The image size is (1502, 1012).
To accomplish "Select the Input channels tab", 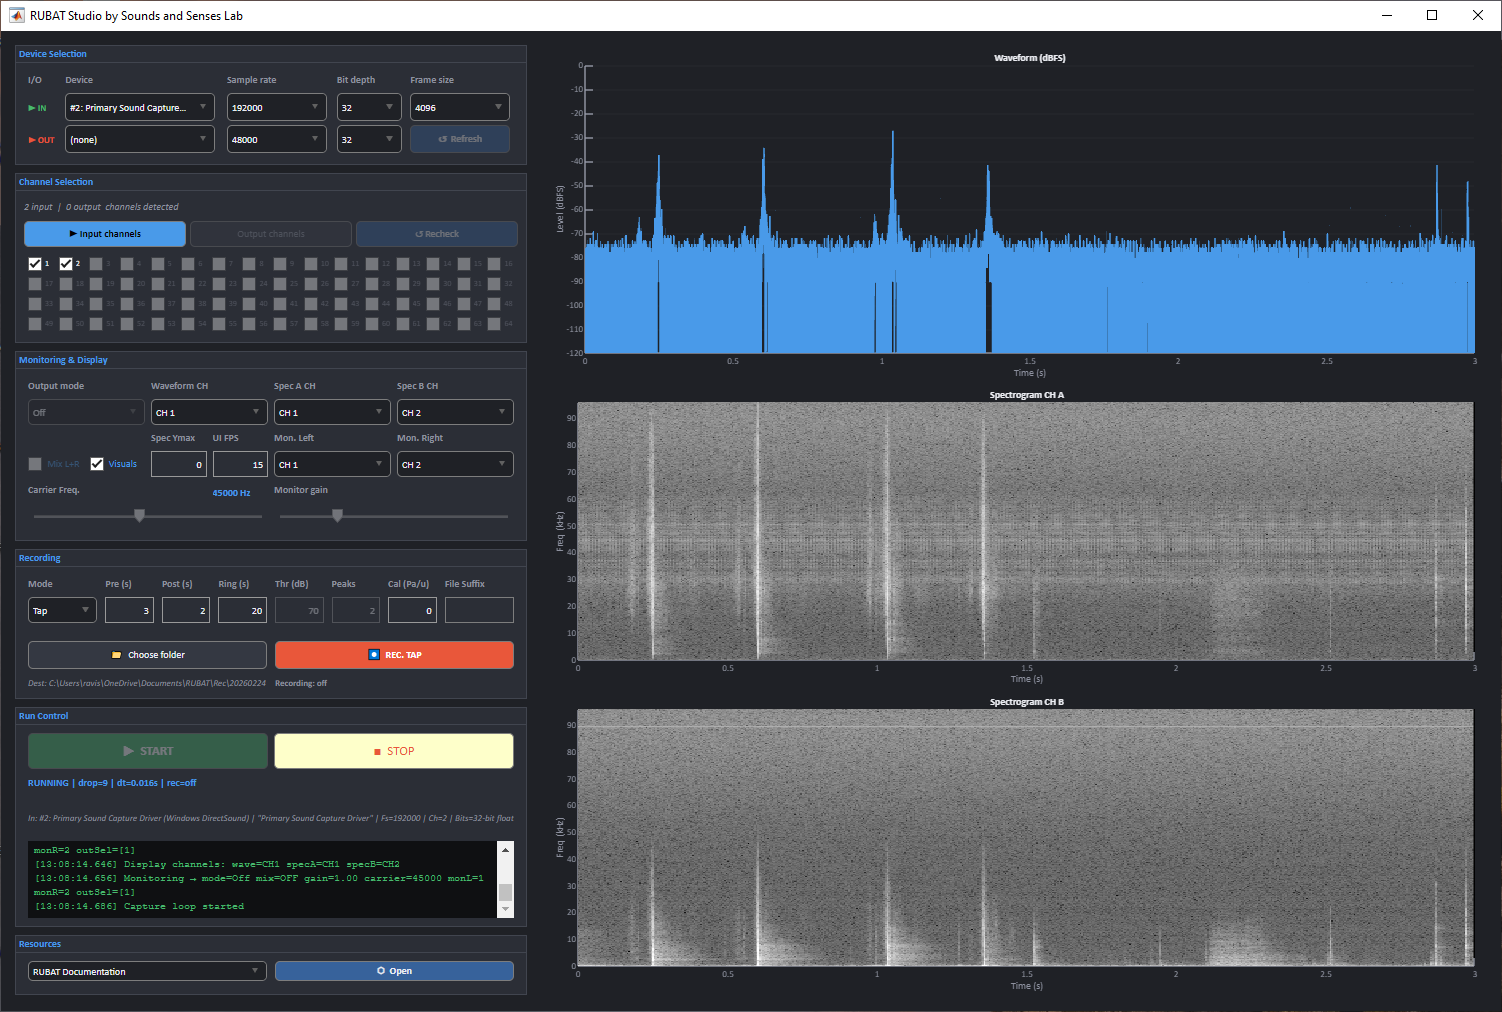I will coord(105,234).
